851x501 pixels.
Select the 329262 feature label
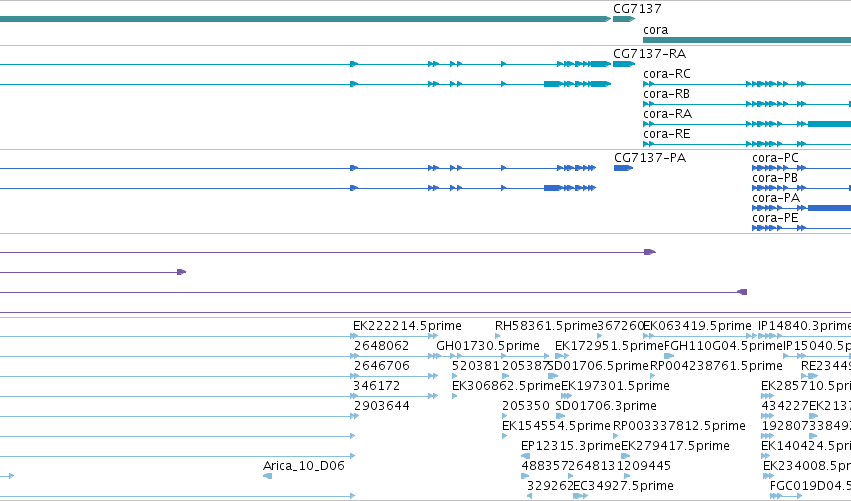550,486
